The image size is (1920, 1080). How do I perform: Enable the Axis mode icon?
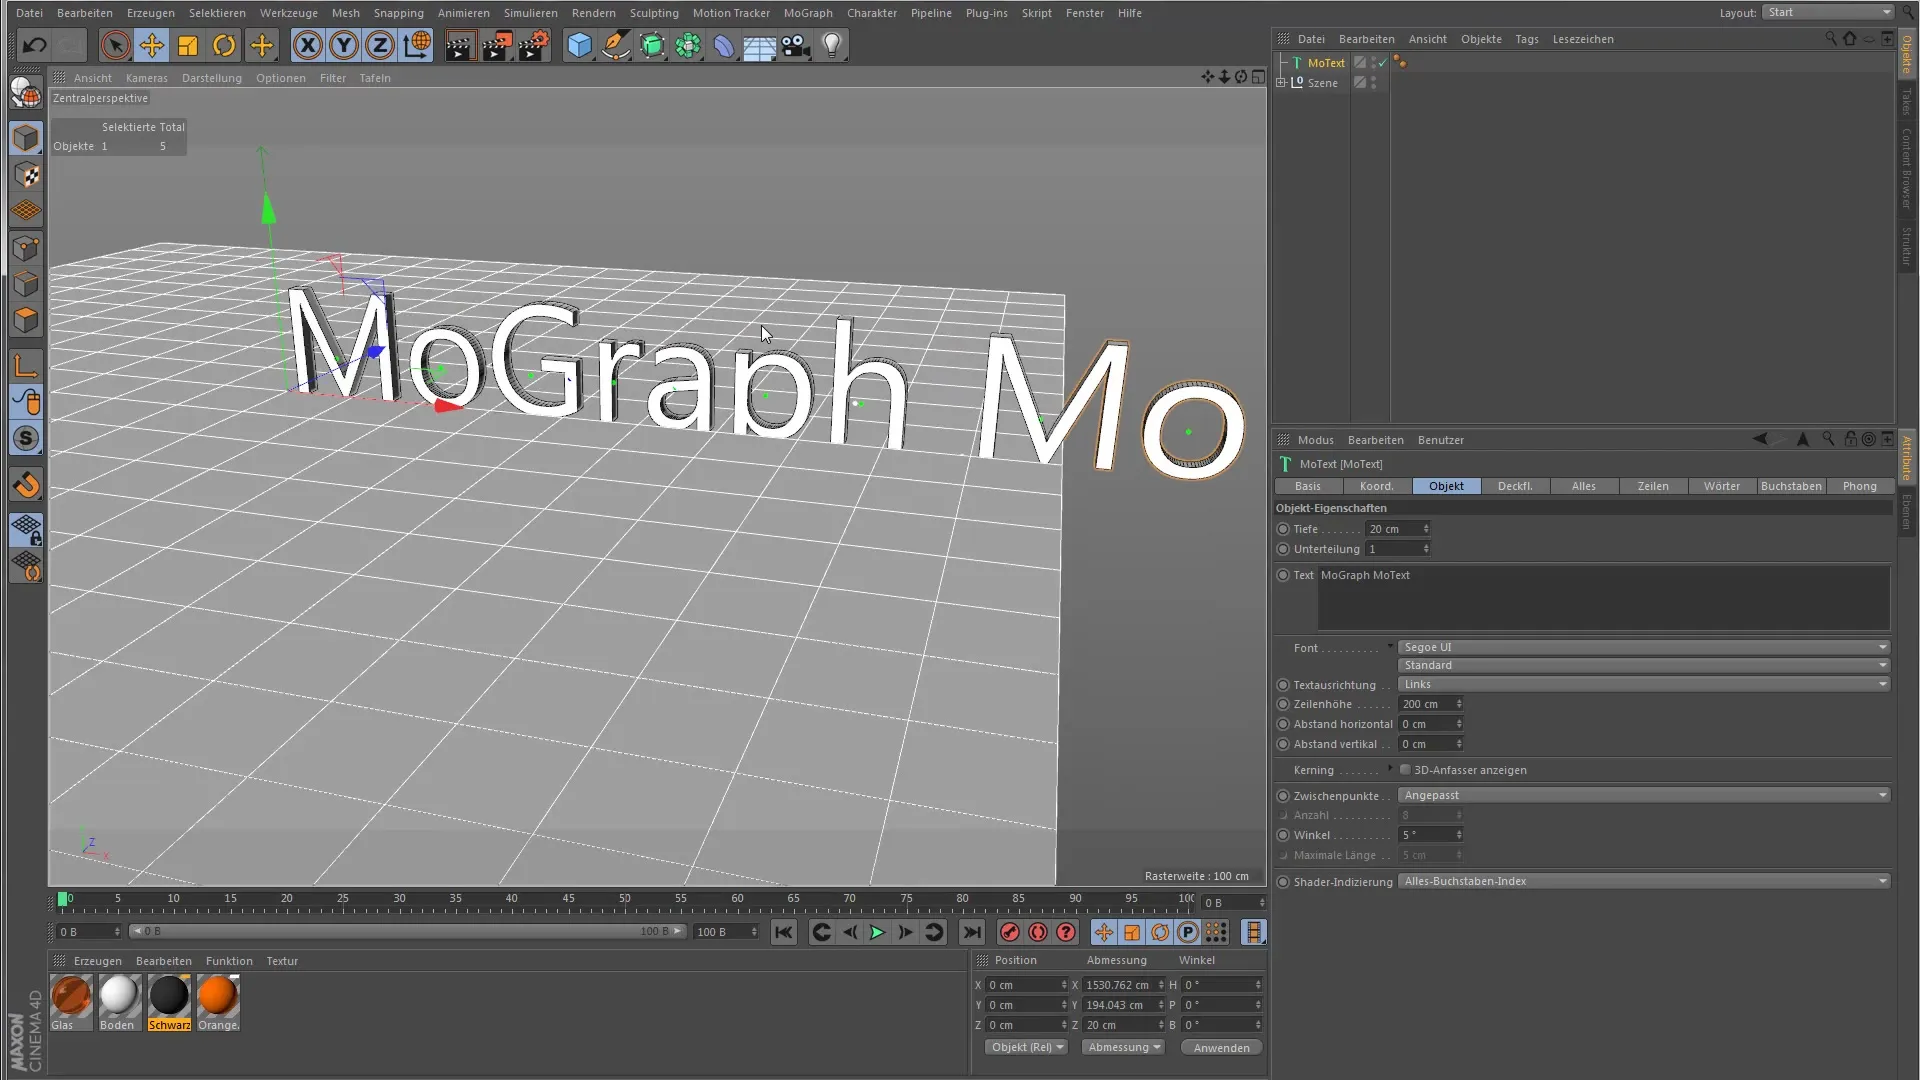click(x=26, y=366)
